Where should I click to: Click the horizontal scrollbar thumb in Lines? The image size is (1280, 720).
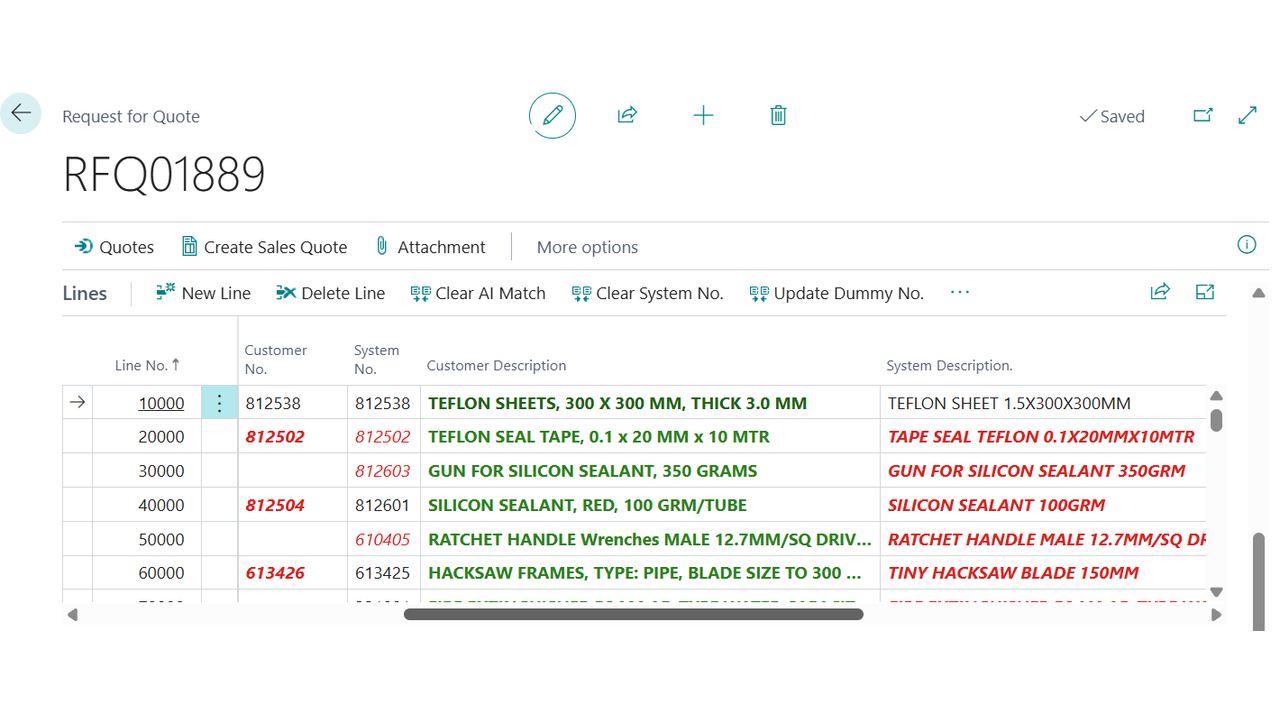pyautogui.click(x=633, y=614)
